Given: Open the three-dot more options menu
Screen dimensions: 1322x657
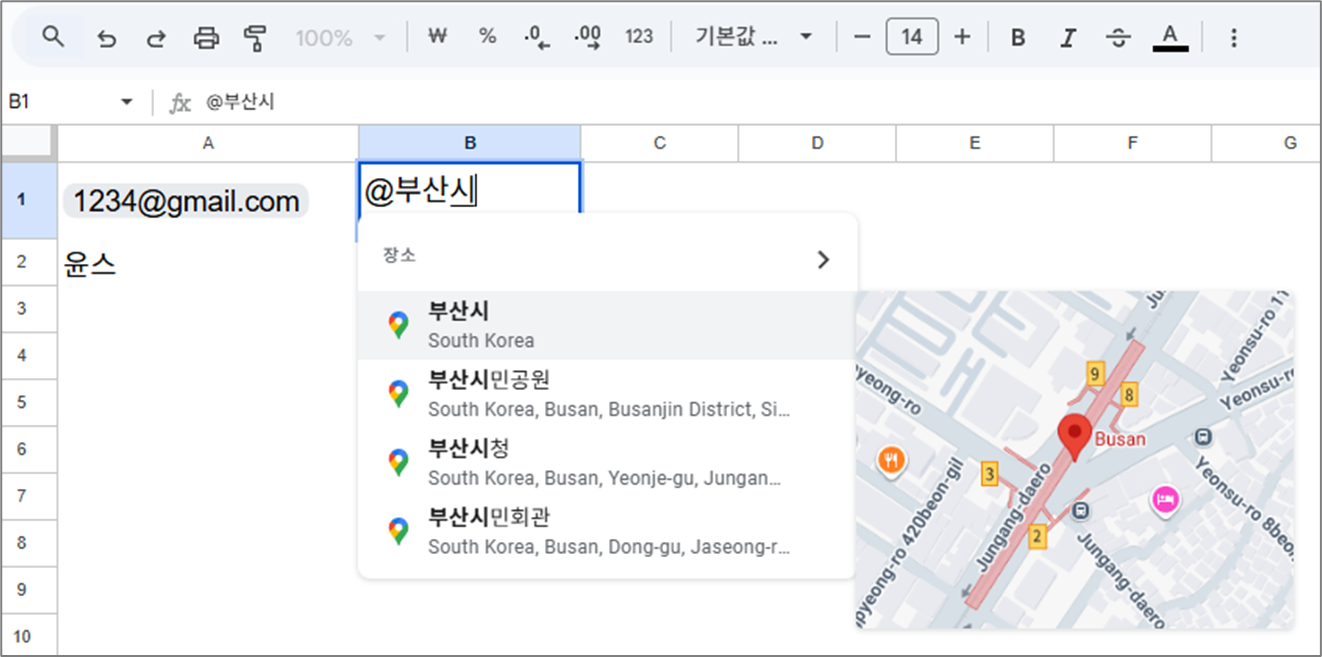Looking at the screenshot, I should click(x=1233, y=38).
